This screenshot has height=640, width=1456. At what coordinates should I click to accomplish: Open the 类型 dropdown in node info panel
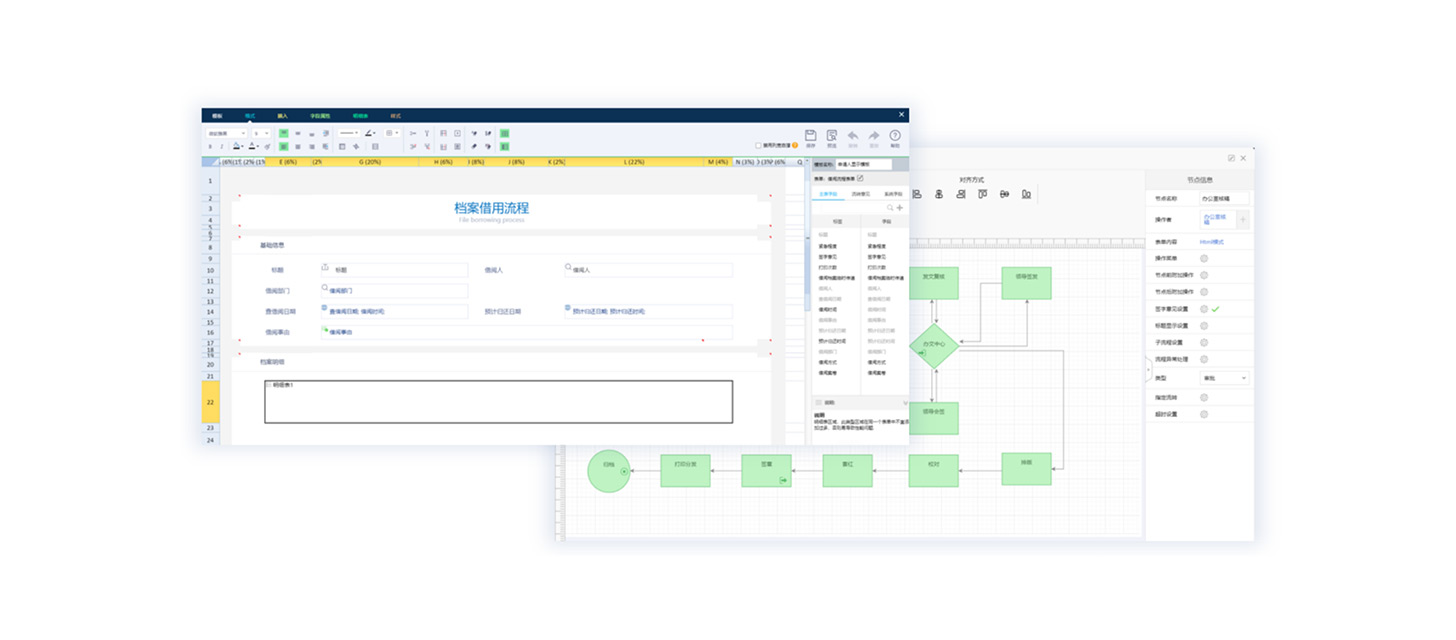(x=1224, y=378)
